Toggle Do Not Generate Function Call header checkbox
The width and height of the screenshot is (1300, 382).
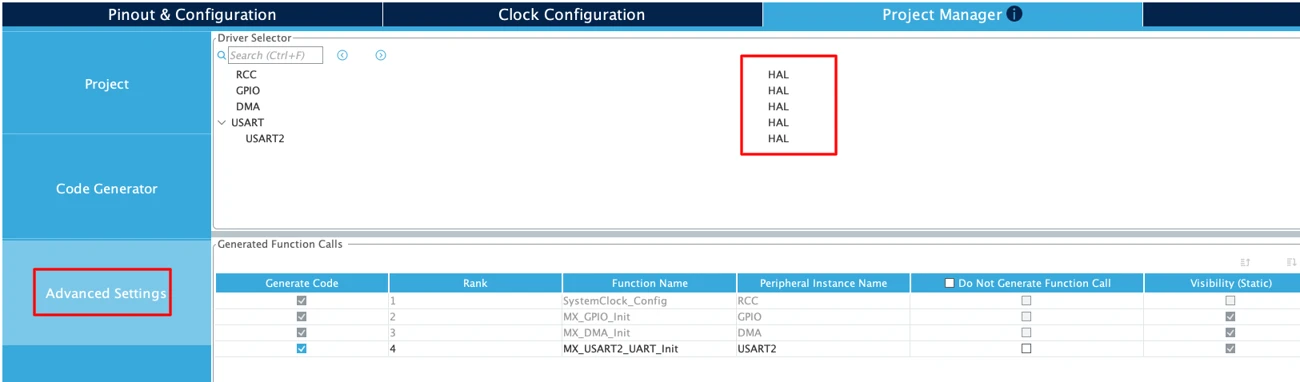(x=950, y=283)
